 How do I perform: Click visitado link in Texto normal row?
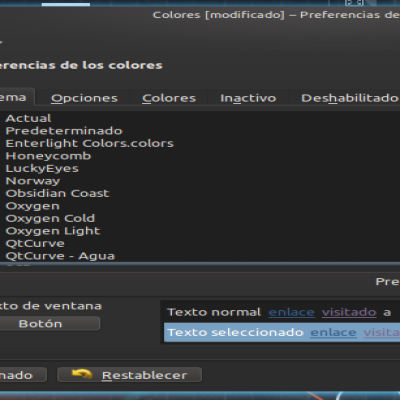tap(349, 312)
